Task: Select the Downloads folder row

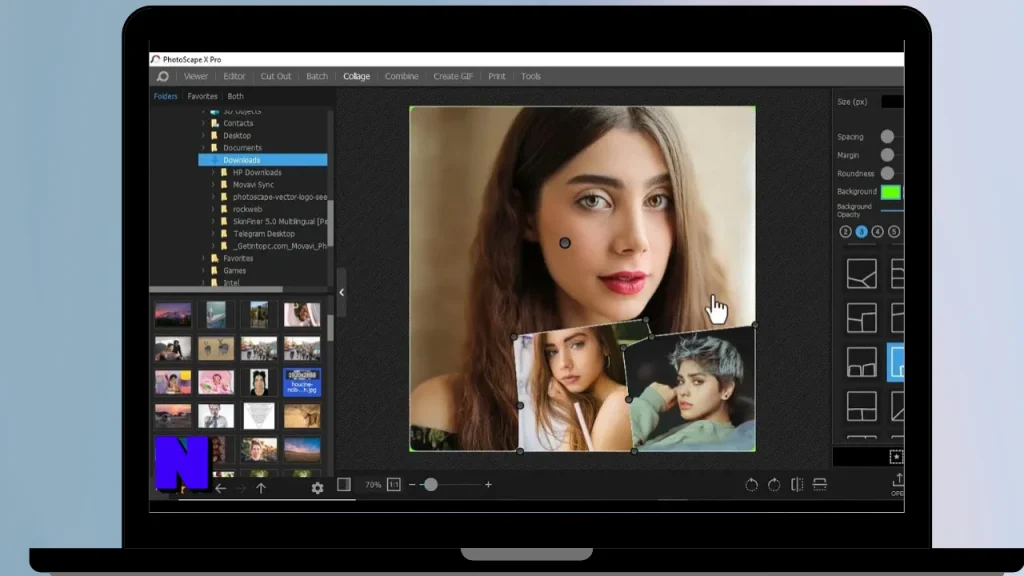Action: (x=263, y=160)
